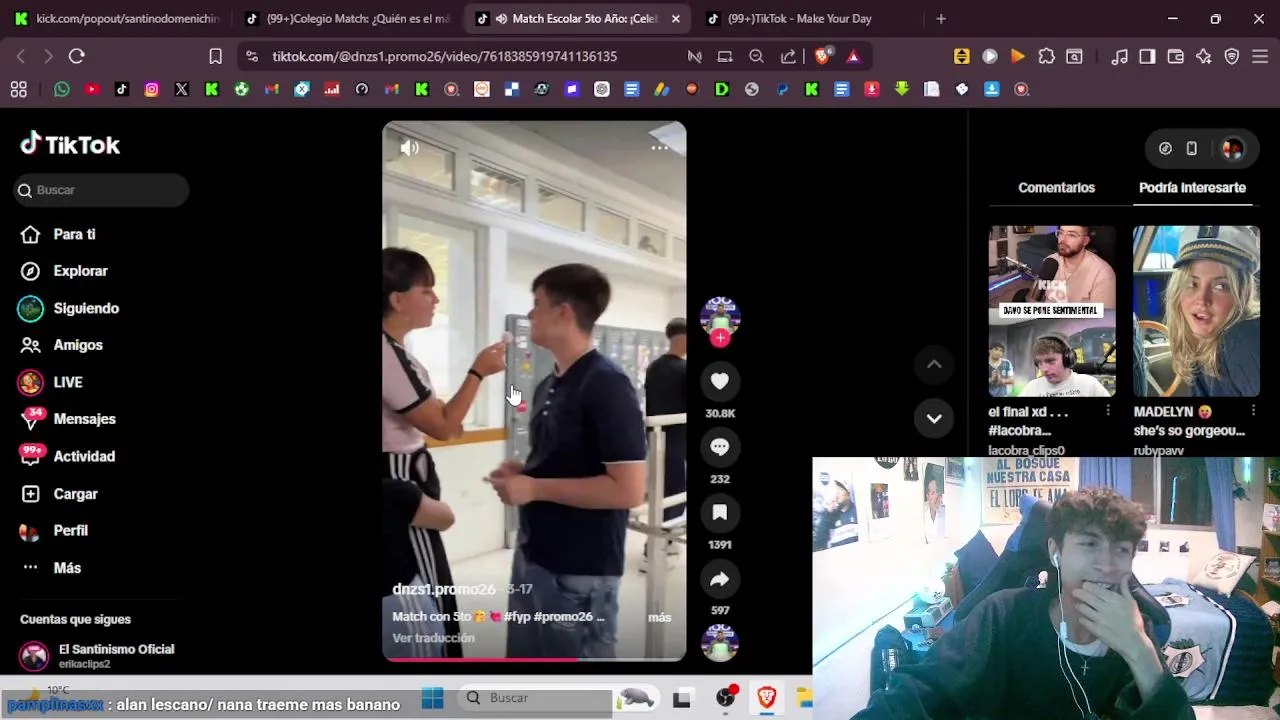Mute the TikTok video sound
The height and width of the screenshot is (720, 1280).
[409, 148]
